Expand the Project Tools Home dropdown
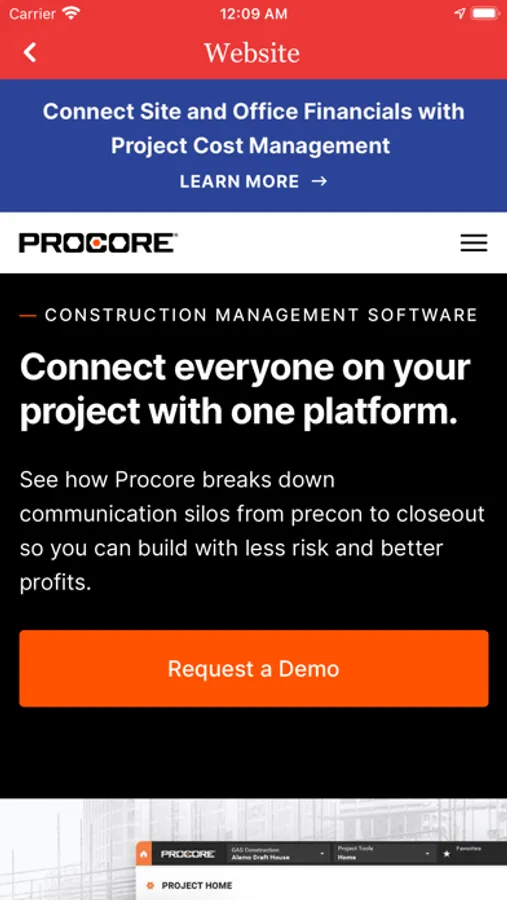The width and height of the screenshot is (507, 900). [385, 854]
